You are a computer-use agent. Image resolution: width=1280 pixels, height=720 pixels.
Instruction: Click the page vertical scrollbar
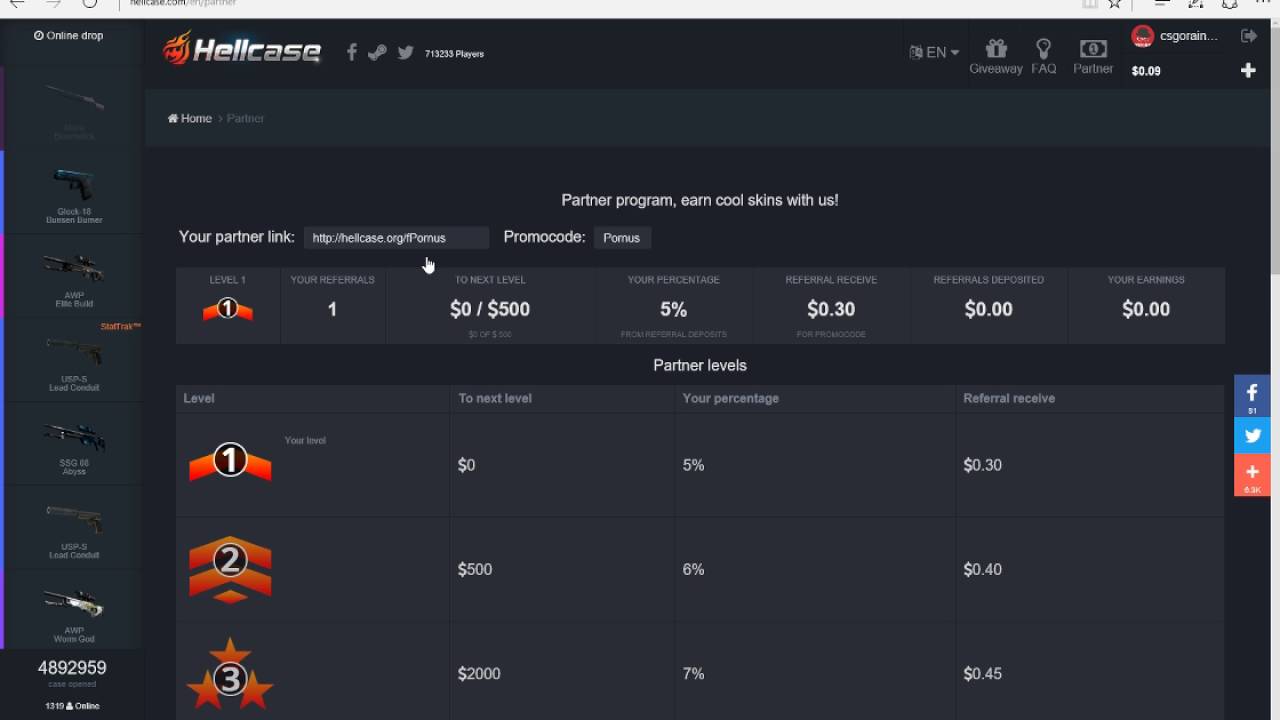(1274, 150)
